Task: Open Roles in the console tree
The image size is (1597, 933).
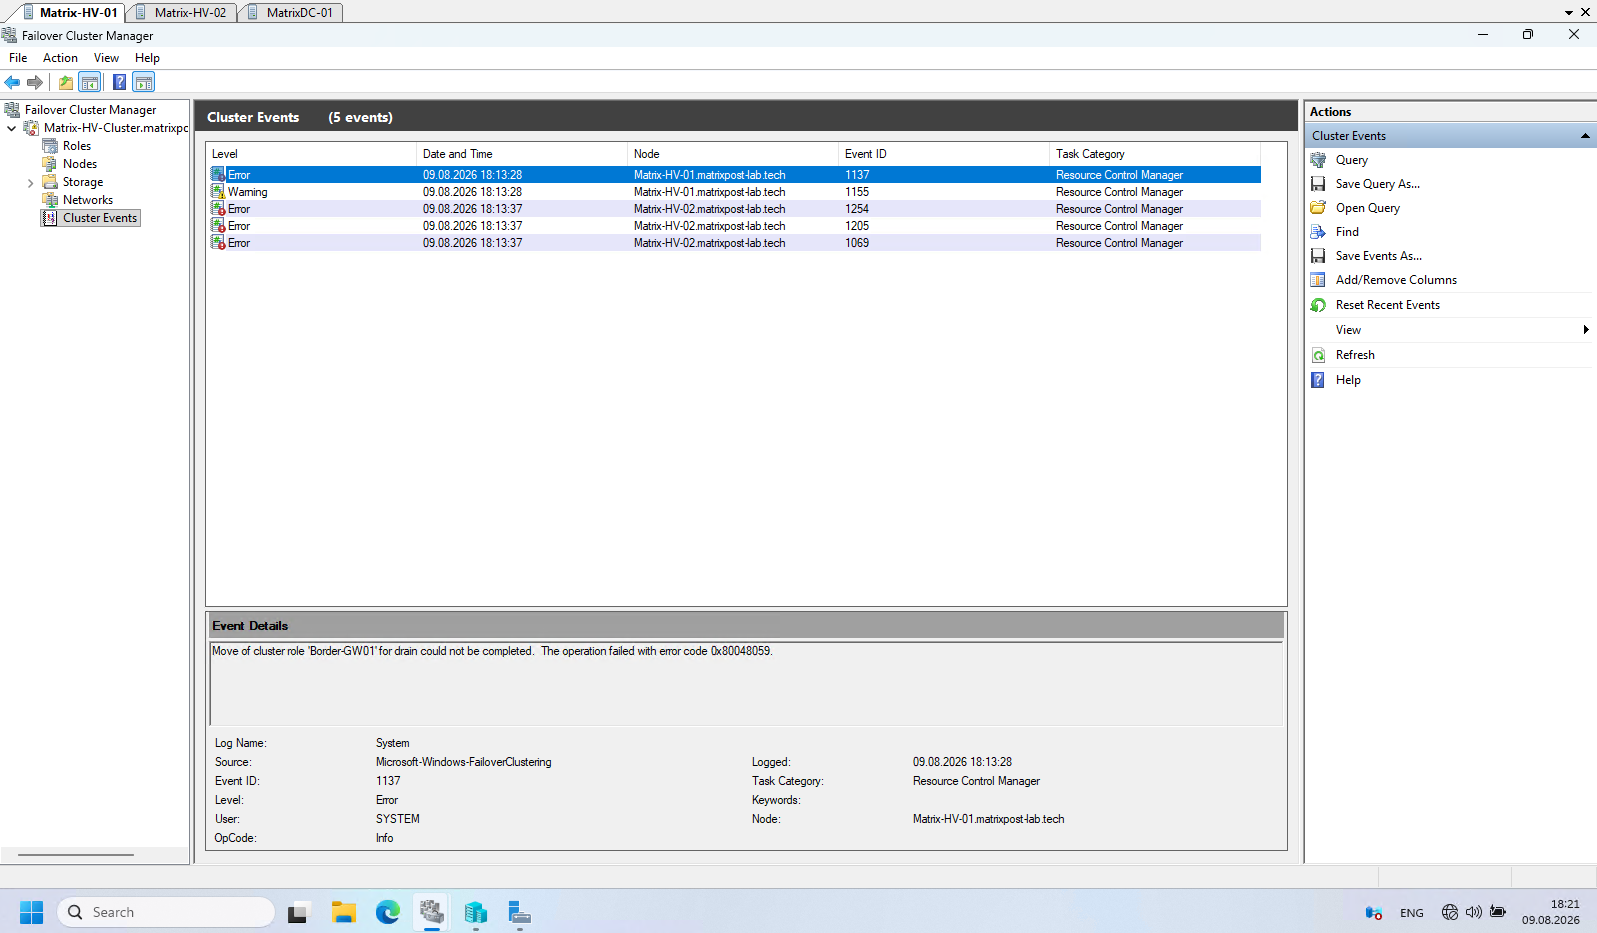Action: (x=77, y=146)
